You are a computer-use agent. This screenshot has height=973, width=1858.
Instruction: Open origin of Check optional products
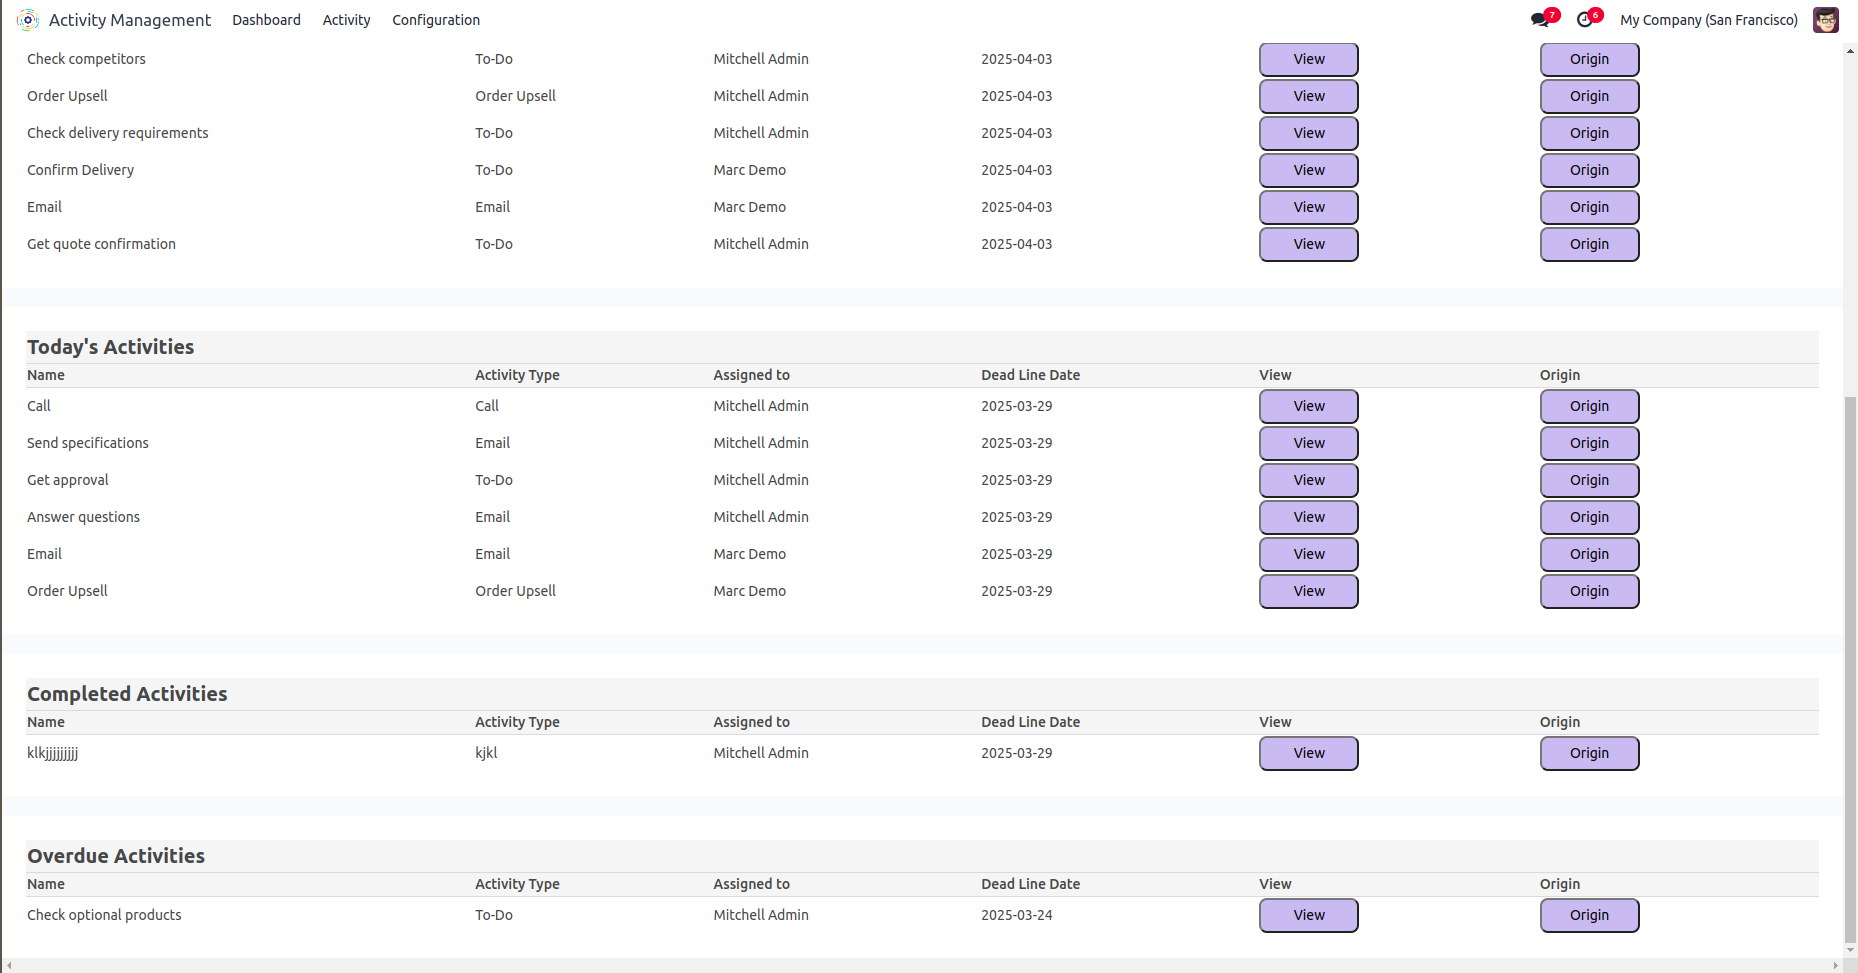(1589, 915)
